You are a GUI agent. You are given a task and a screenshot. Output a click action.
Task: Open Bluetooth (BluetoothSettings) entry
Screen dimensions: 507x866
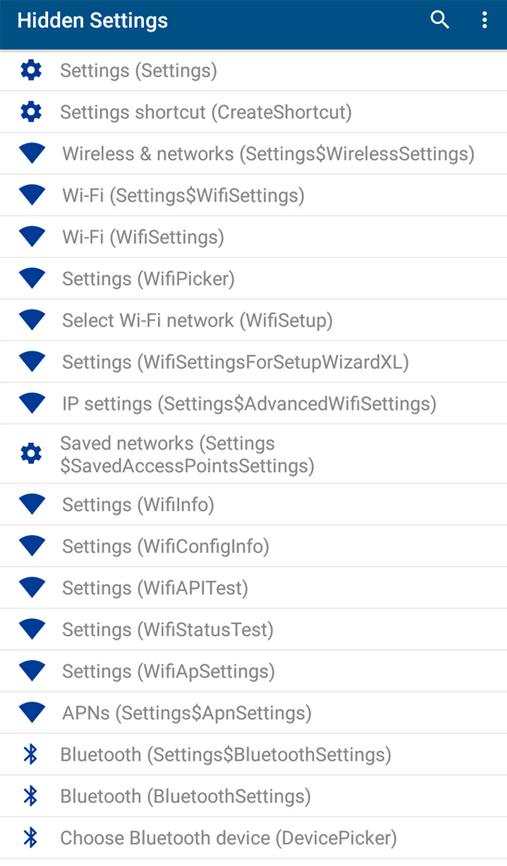[254, 796]
